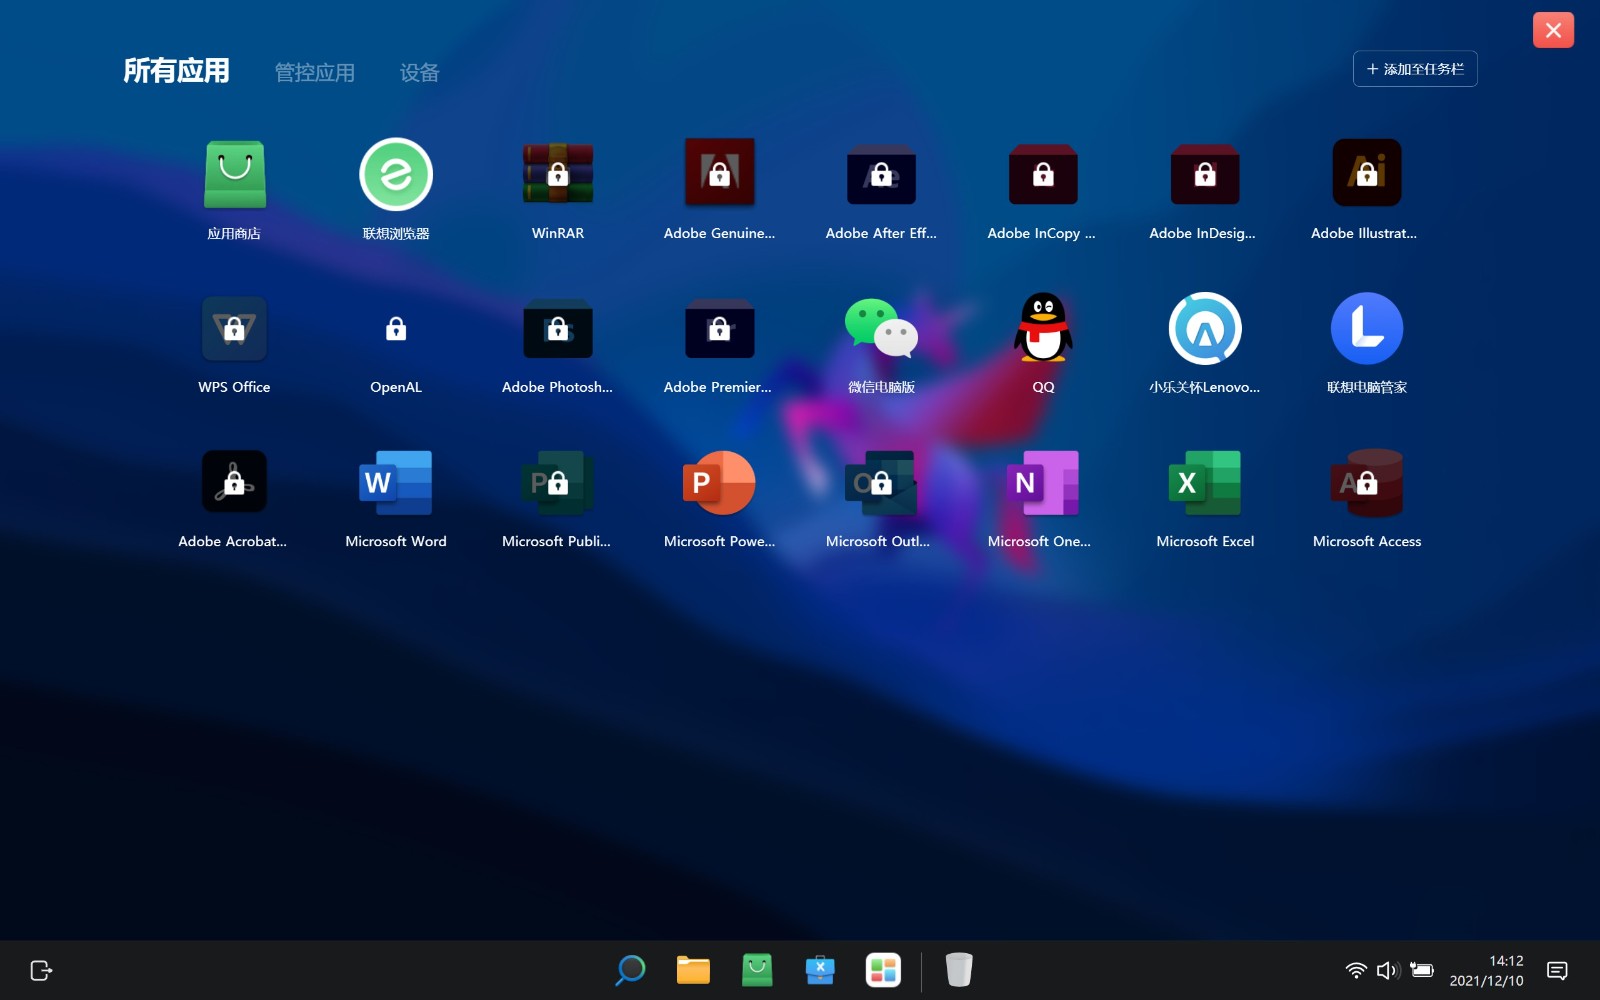Image resolution: width=1600 pixels, height=1000 pixels.
Task: Switch to the 管控应用 tab
Action: tap(315, 72)
